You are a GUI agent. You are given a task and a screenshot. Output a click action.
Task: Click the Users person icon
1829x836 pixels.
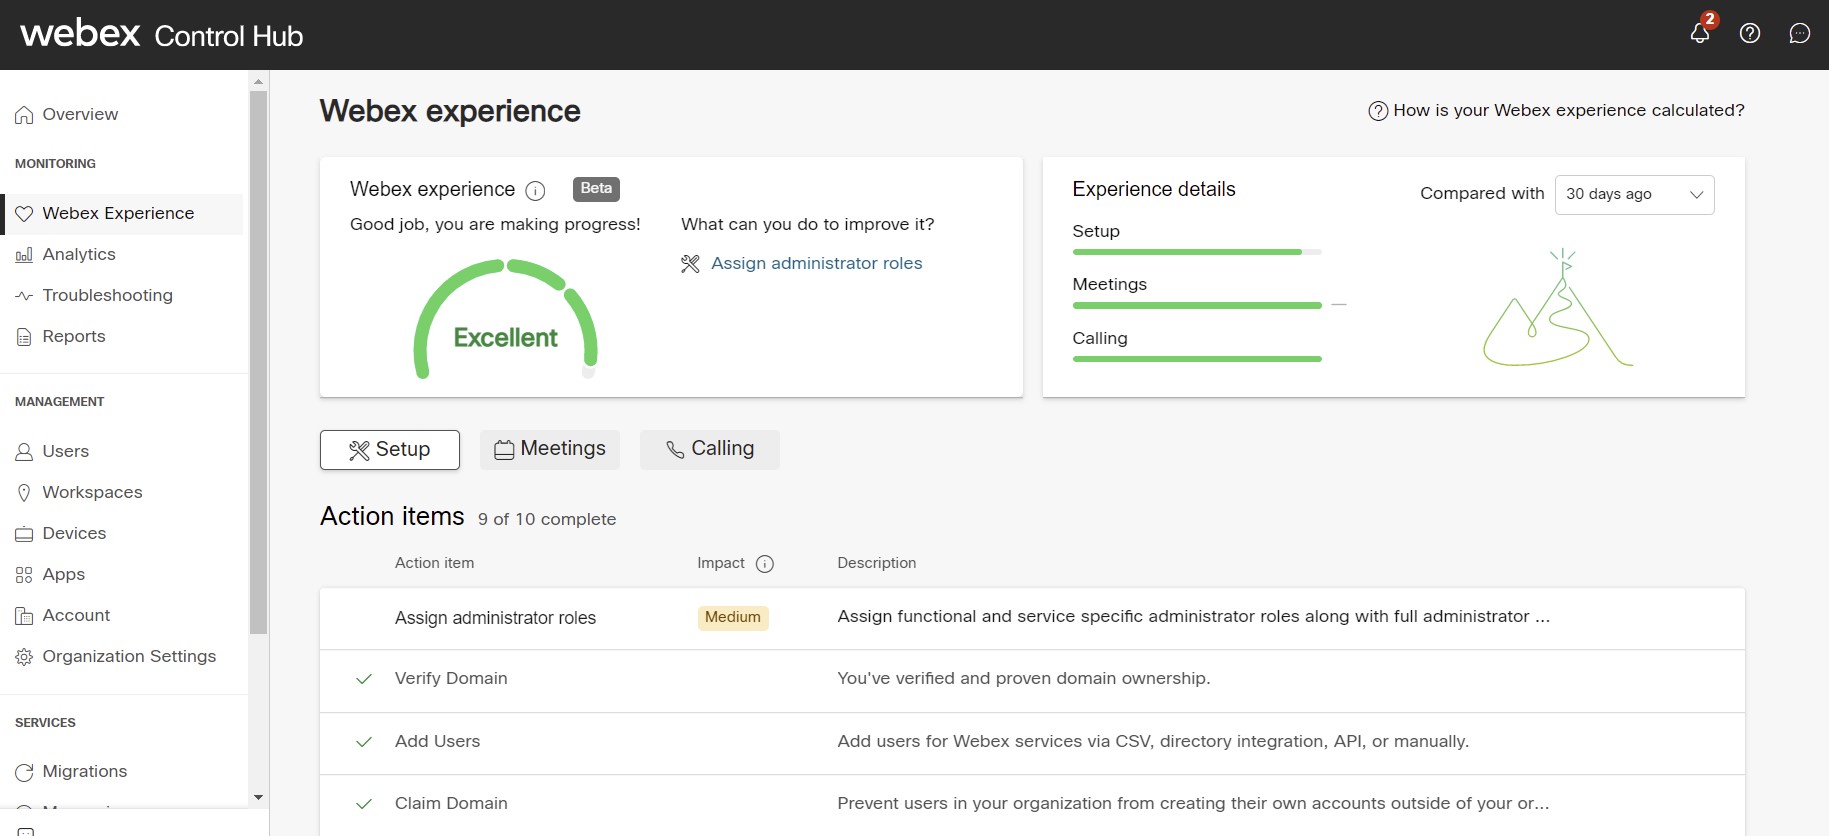coord(24,452)
